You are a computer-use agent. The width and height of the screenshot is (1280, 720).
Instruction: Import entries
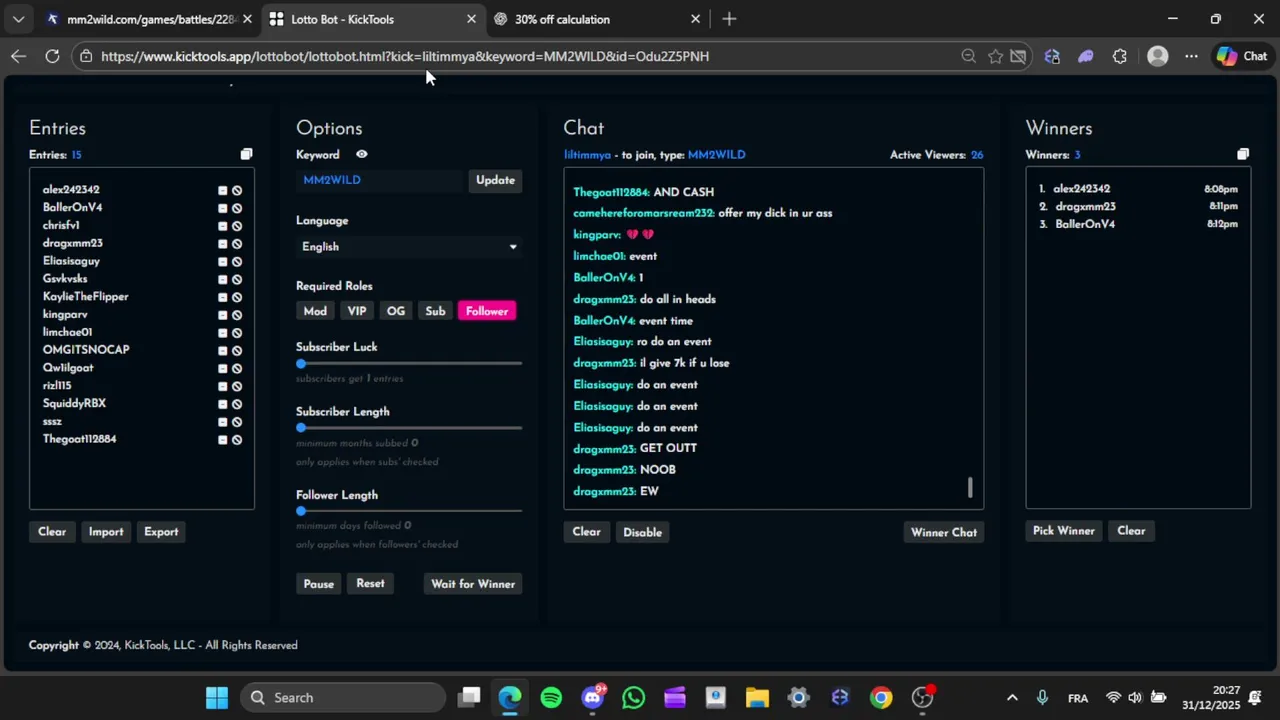106,532
